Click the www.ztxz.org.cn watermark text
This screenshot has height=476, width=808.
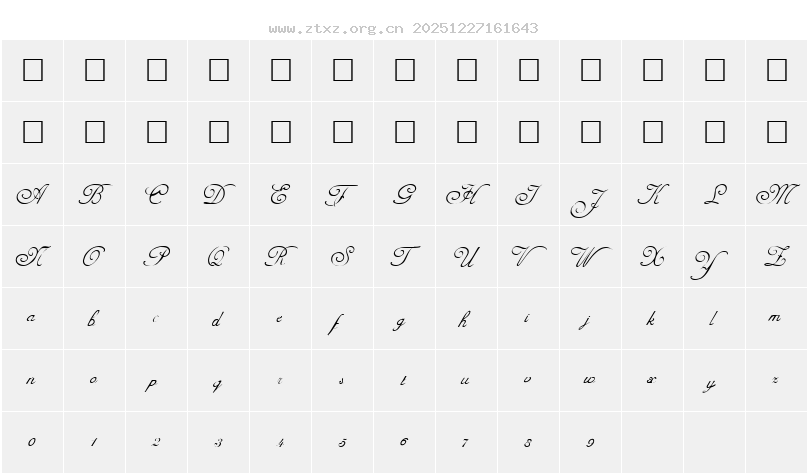pyautogui.click(x=336, y=28)
